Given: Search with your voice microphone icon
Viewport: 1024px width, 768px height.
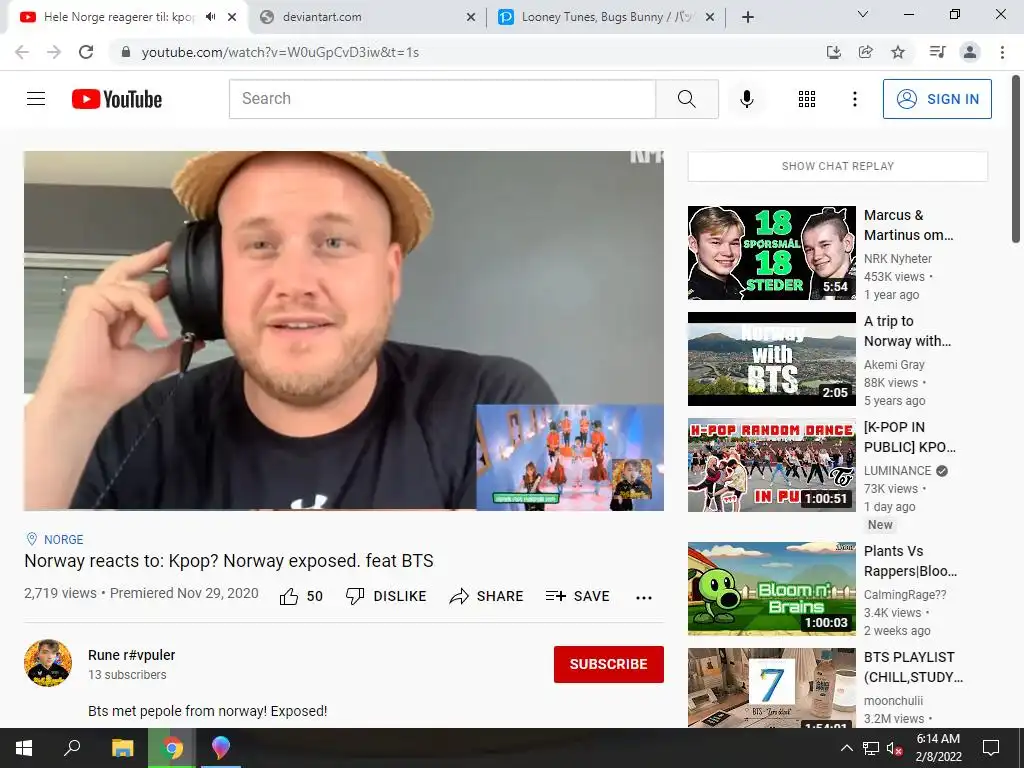Looking at the screenshot, I should click(x=746, y=99).
